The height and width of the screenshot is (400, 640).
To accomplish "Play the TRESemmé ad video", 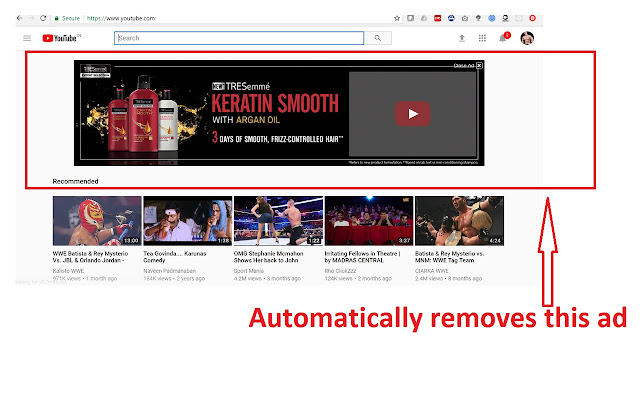I will [412, 114].
